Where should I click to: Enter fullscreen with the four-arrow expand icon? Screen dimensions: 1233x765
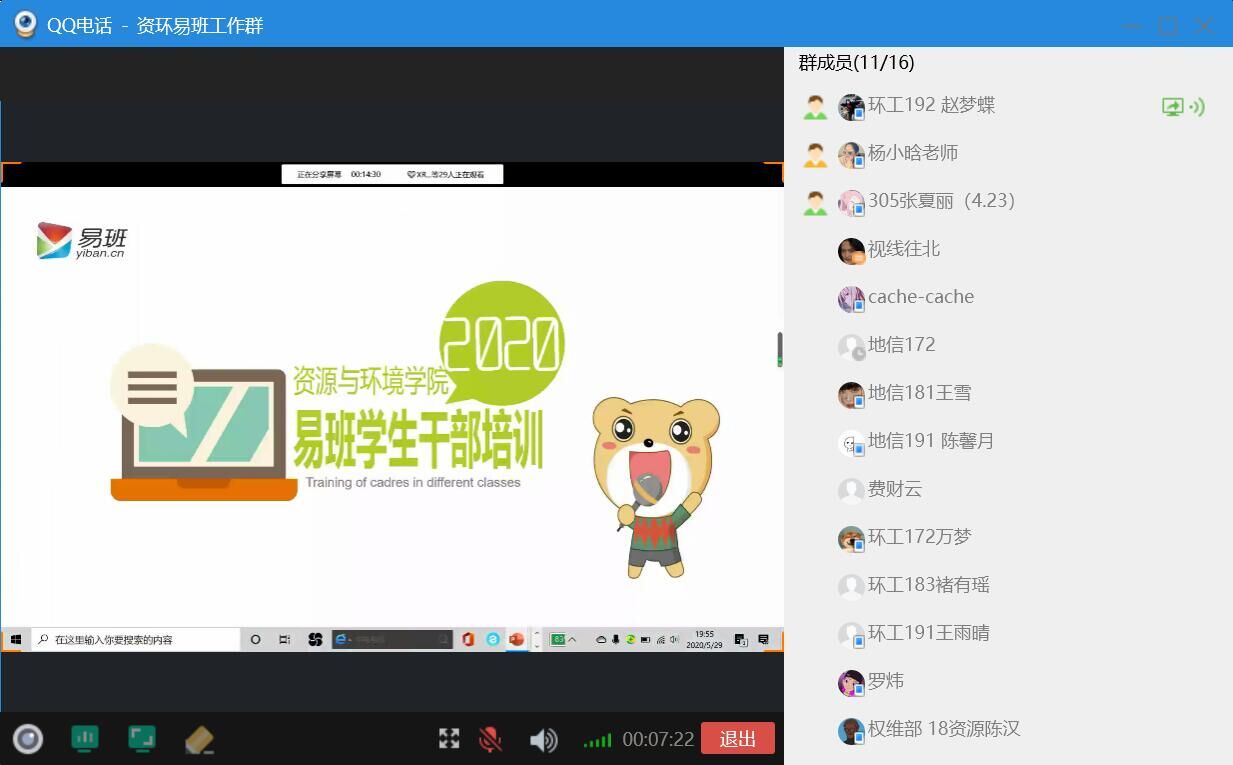[449, 739]
